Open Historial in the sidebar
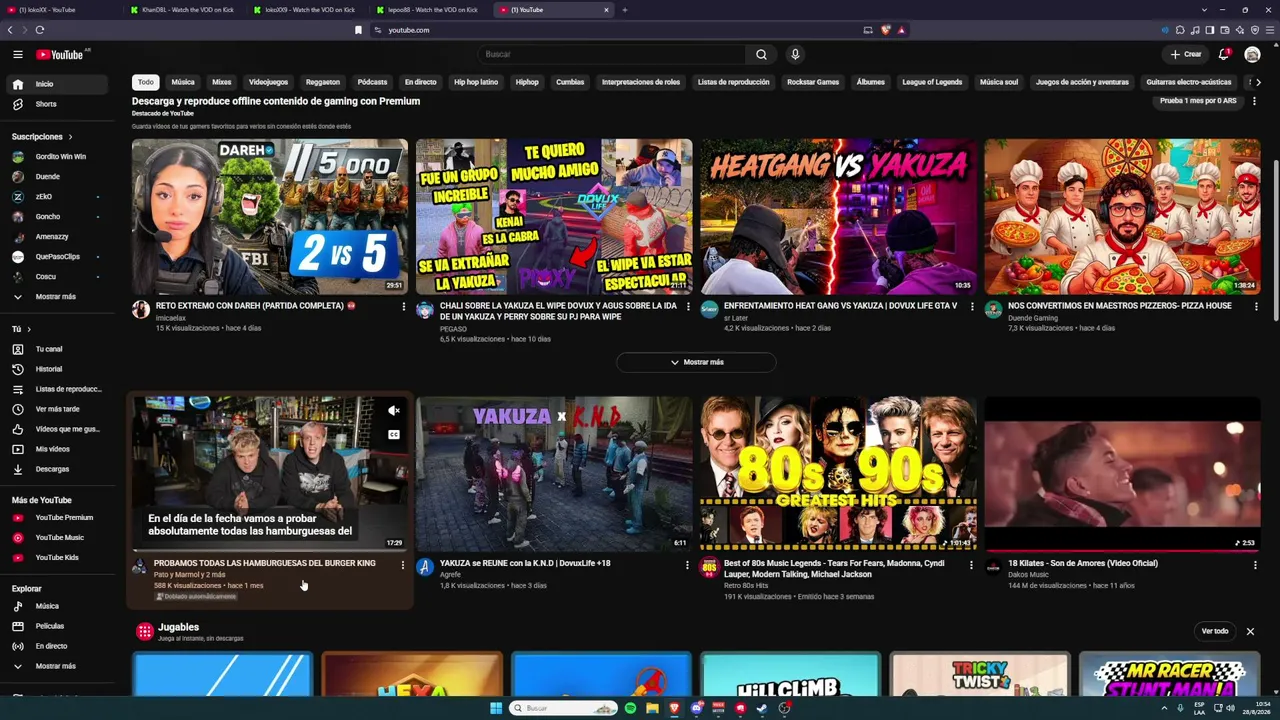This screenshot has width=1280, height=720. tap(56, 369)
